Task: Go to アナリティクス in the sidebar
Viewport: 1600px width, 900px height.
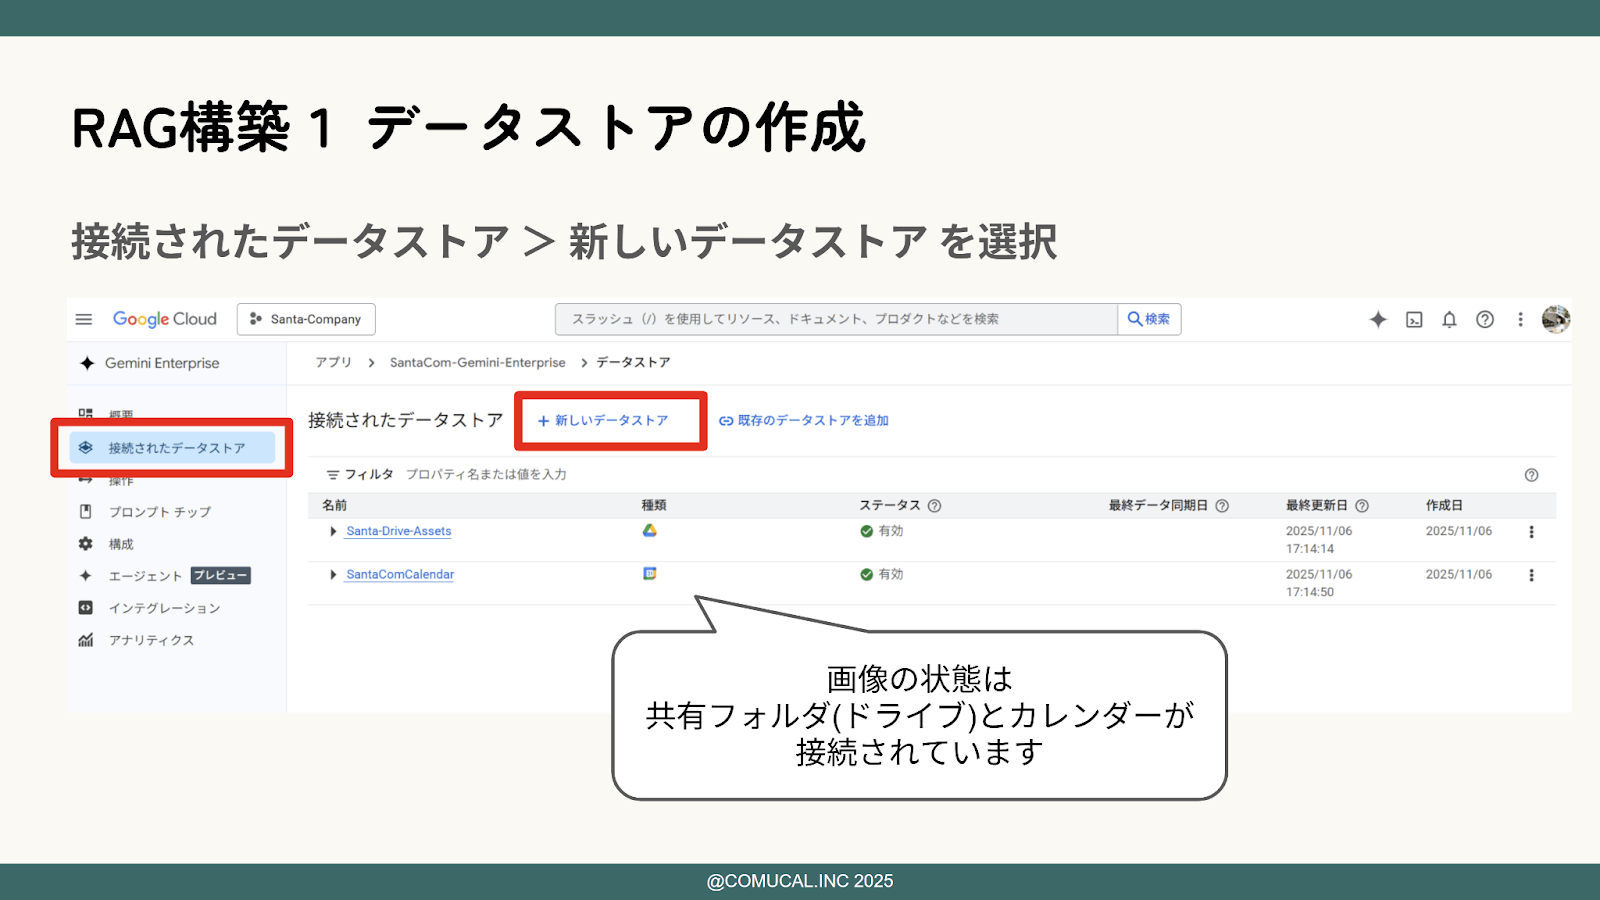Action: coord(151,640)
